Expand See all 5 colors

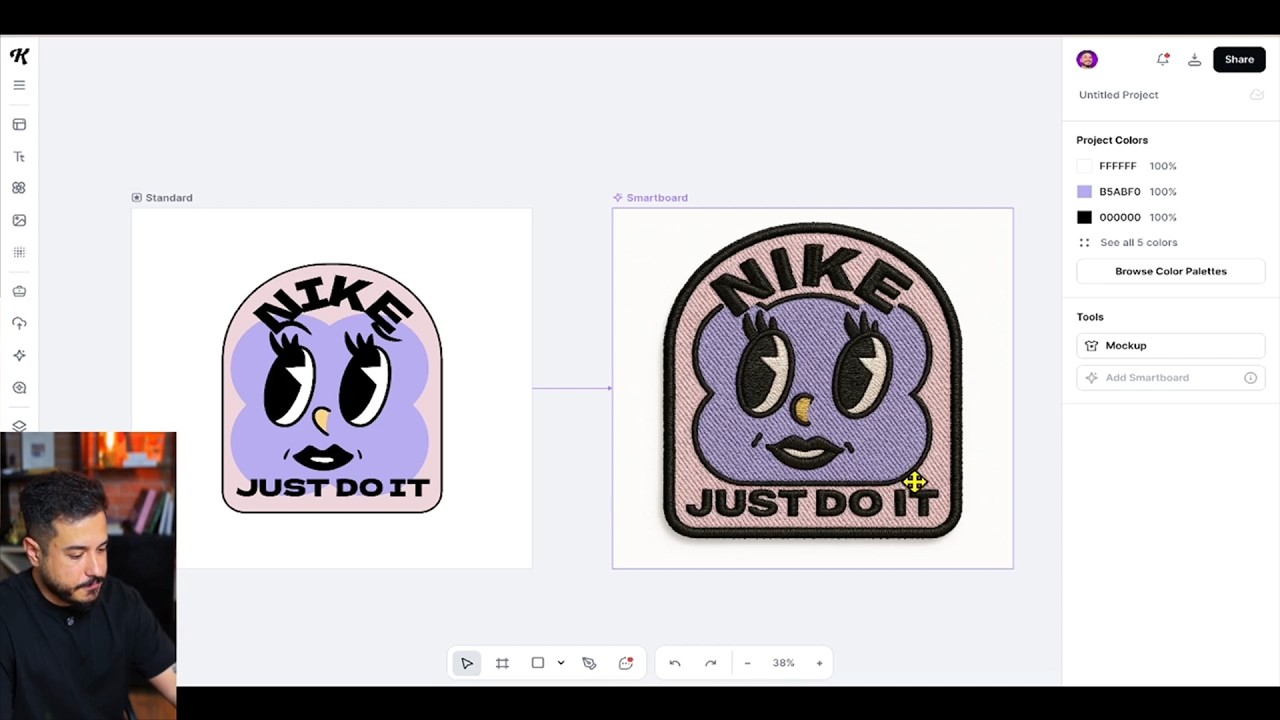pos(1138,243)
